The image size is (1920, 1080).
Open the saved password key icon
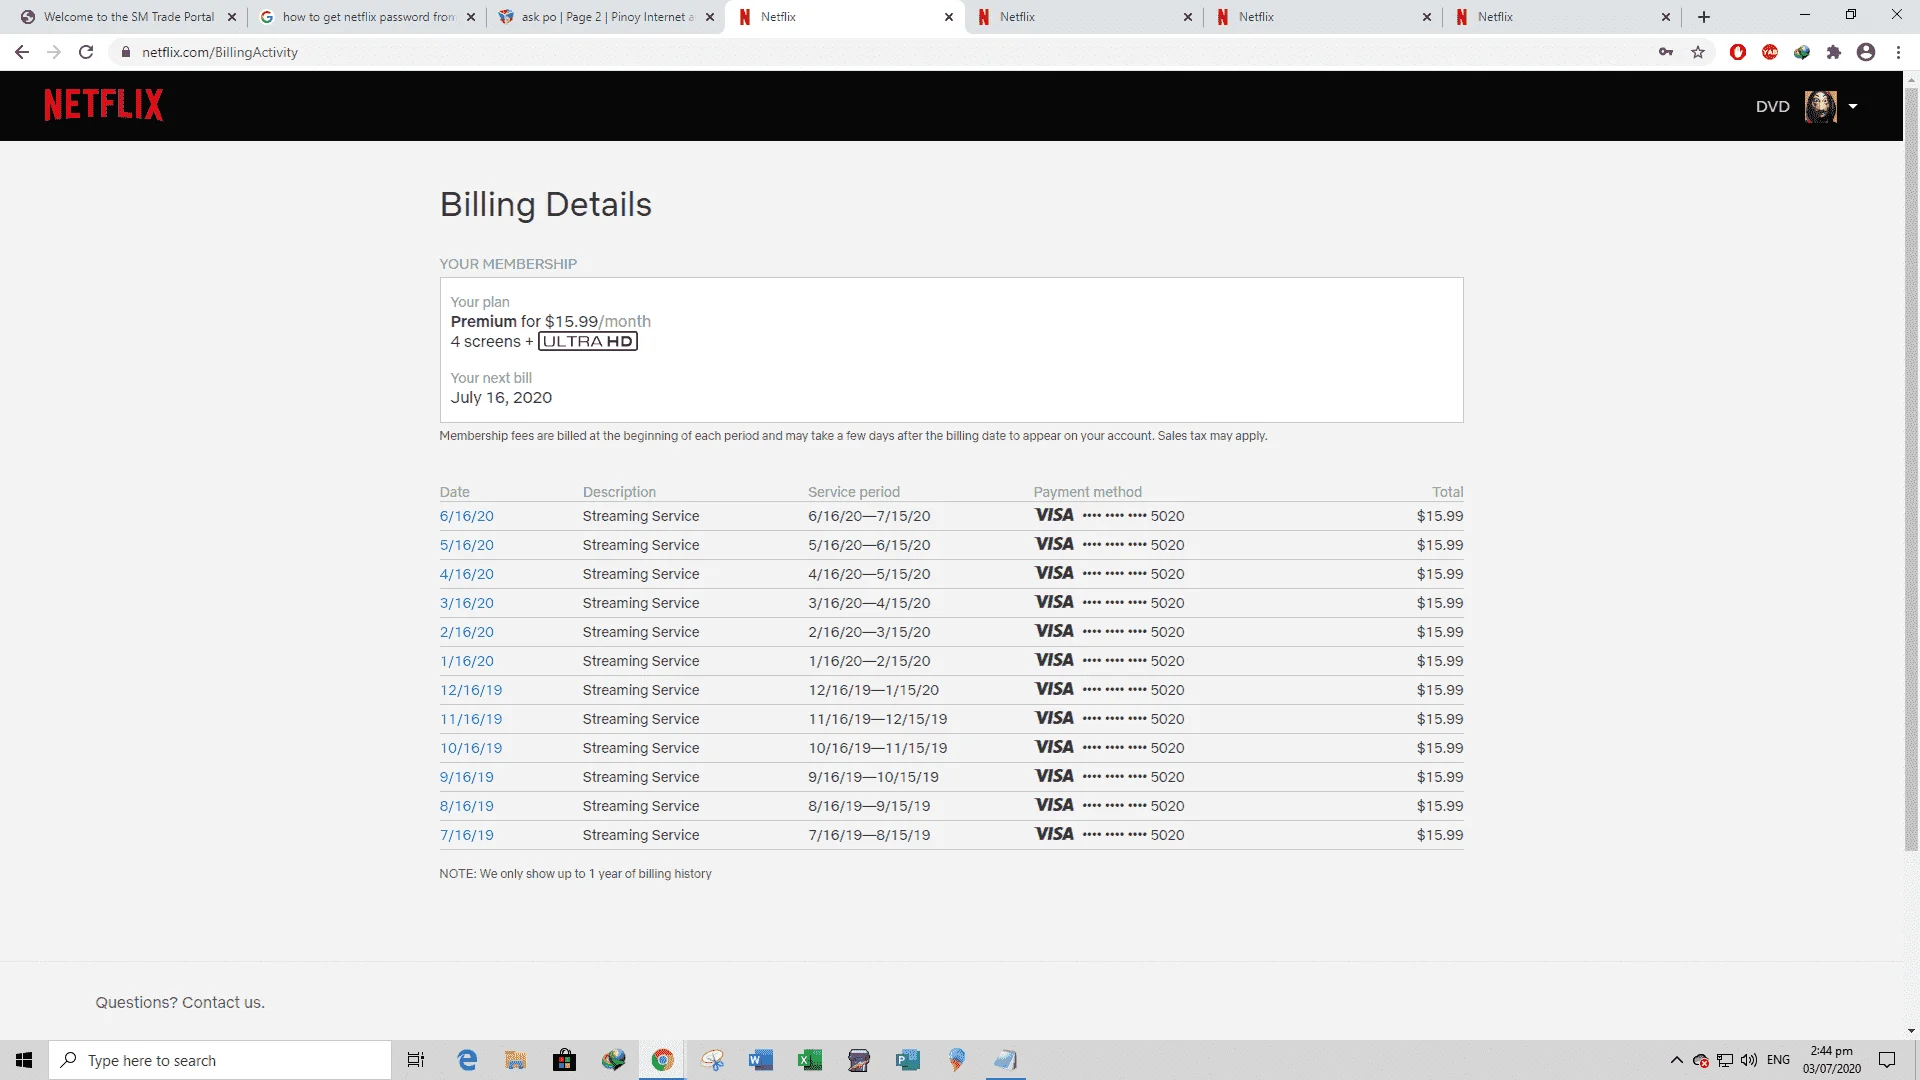pyautogui.click(x=1666, y=52)
